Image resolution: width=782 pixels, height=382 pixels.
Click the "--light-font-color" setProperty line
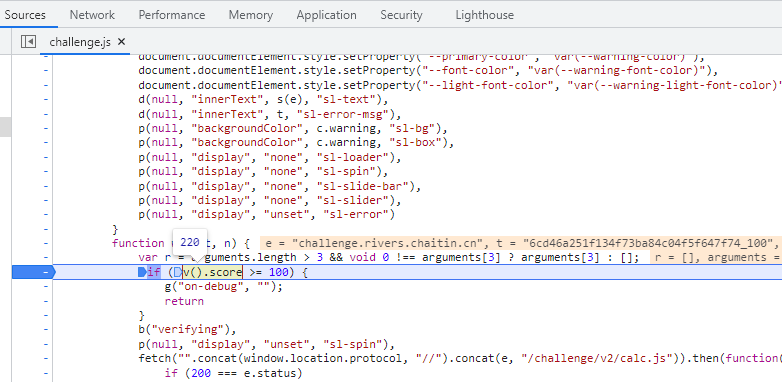click(x=460, y=85)
